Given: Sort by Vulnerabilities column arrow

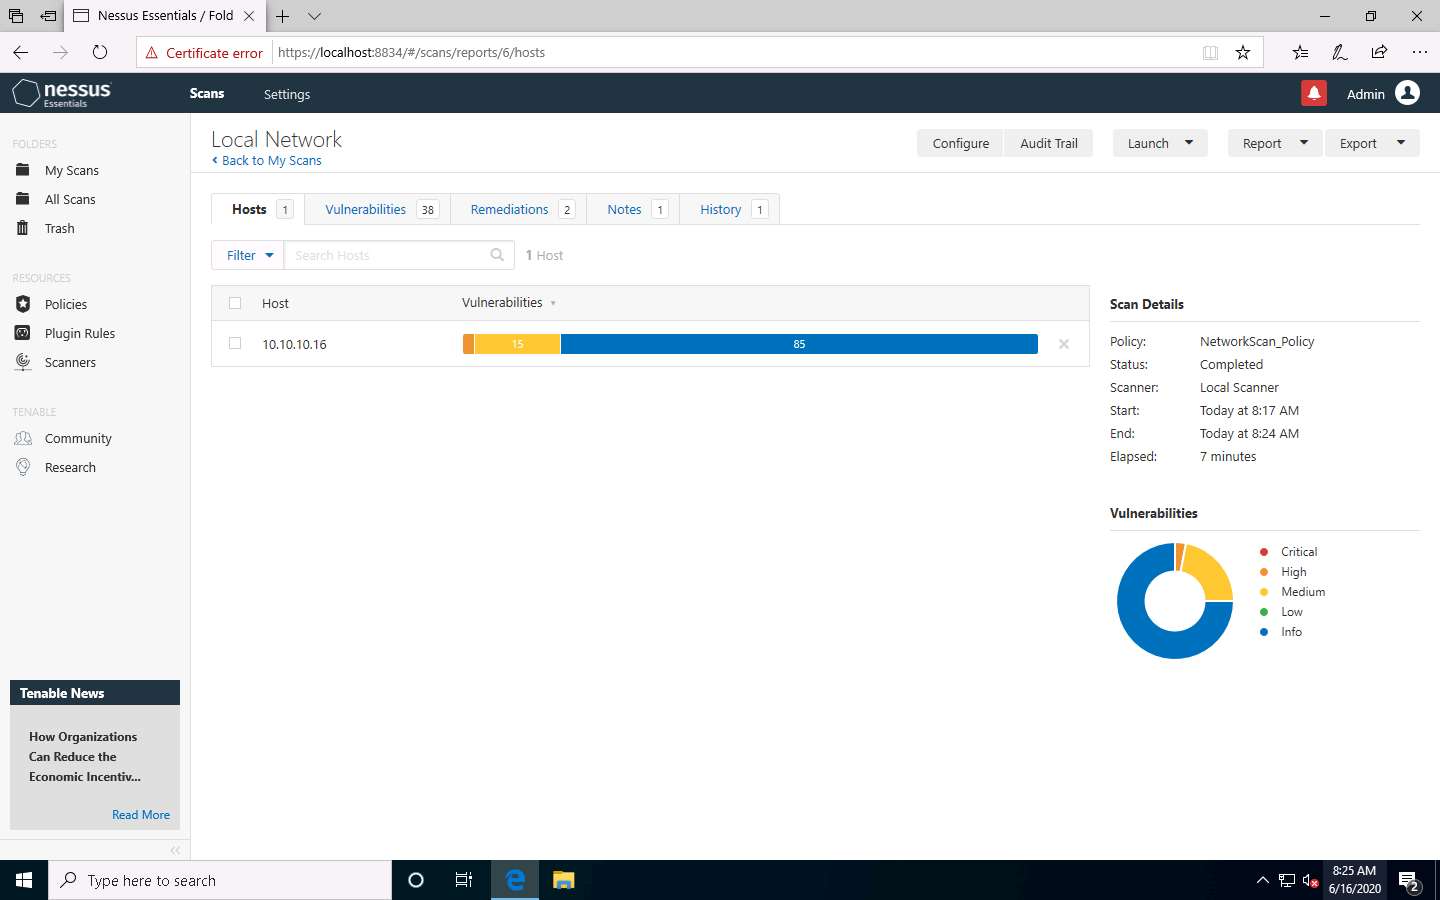Looking at the screenshot, I should pyautogui.click(x=553, y=303).
